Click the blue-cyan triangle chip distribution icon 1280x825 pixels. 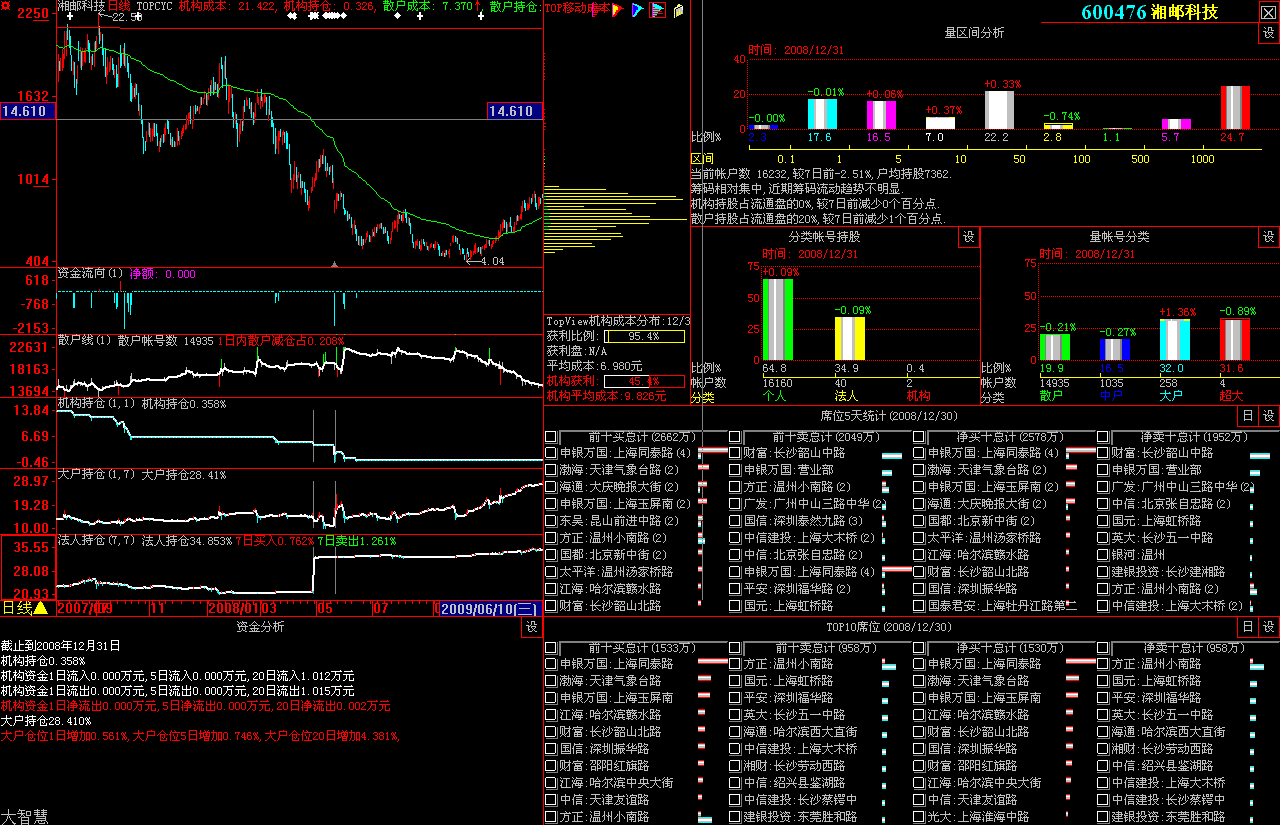637,10
